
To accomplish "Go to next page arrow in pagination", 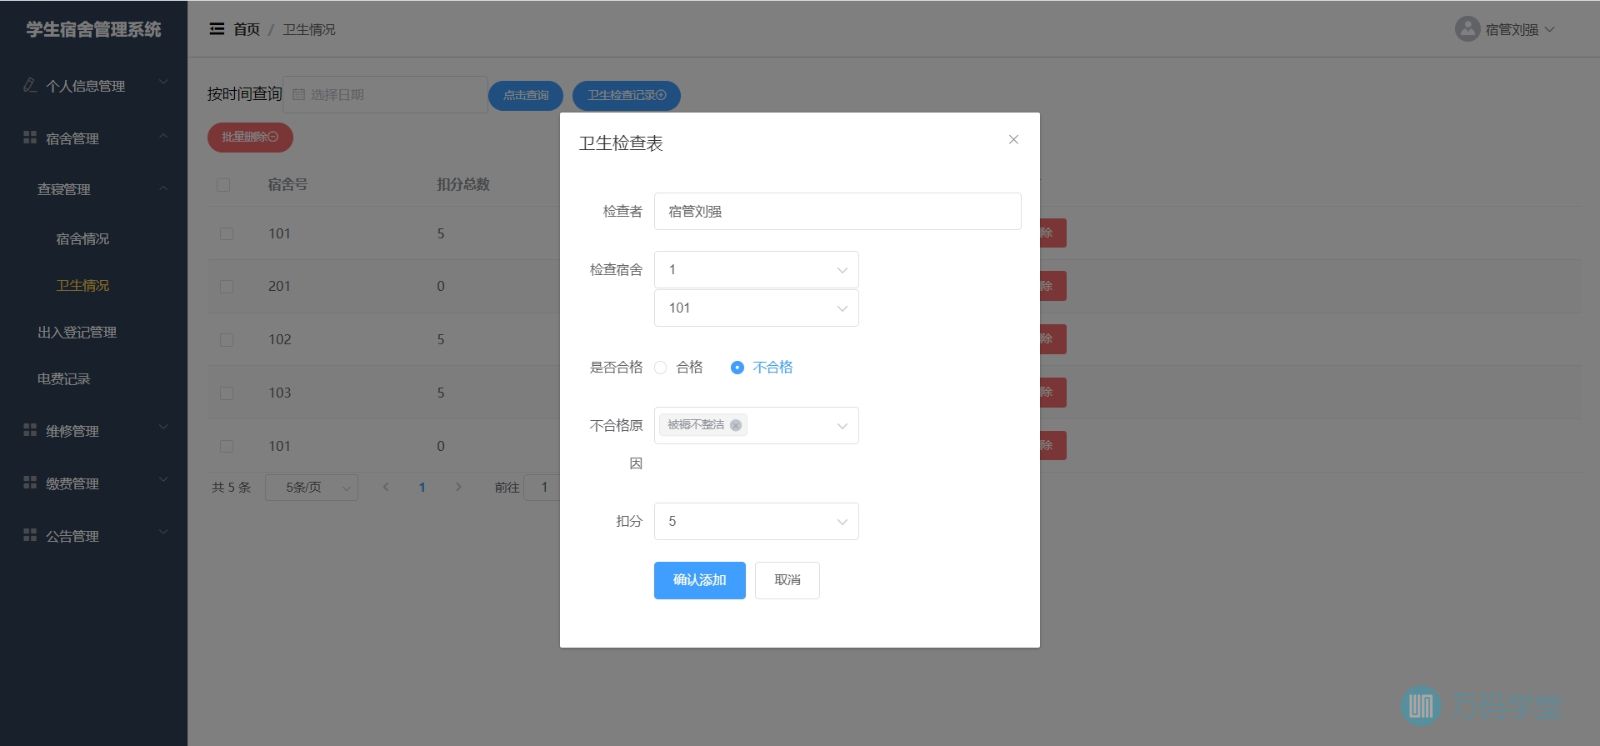I will 458,487.
